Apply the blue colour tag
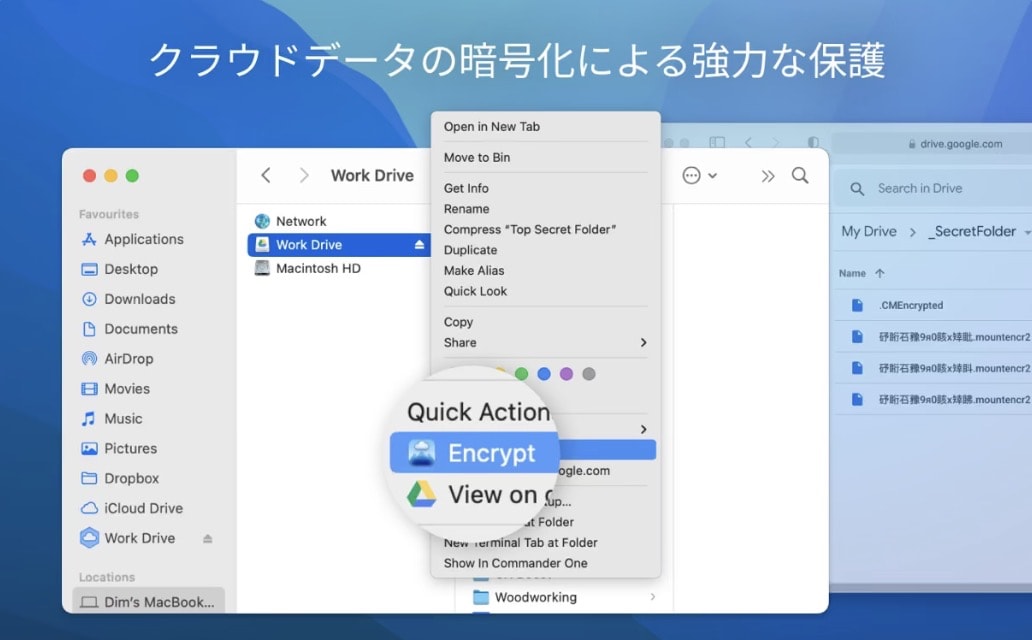Screen dimensions: 1032x640 [544, 374]
